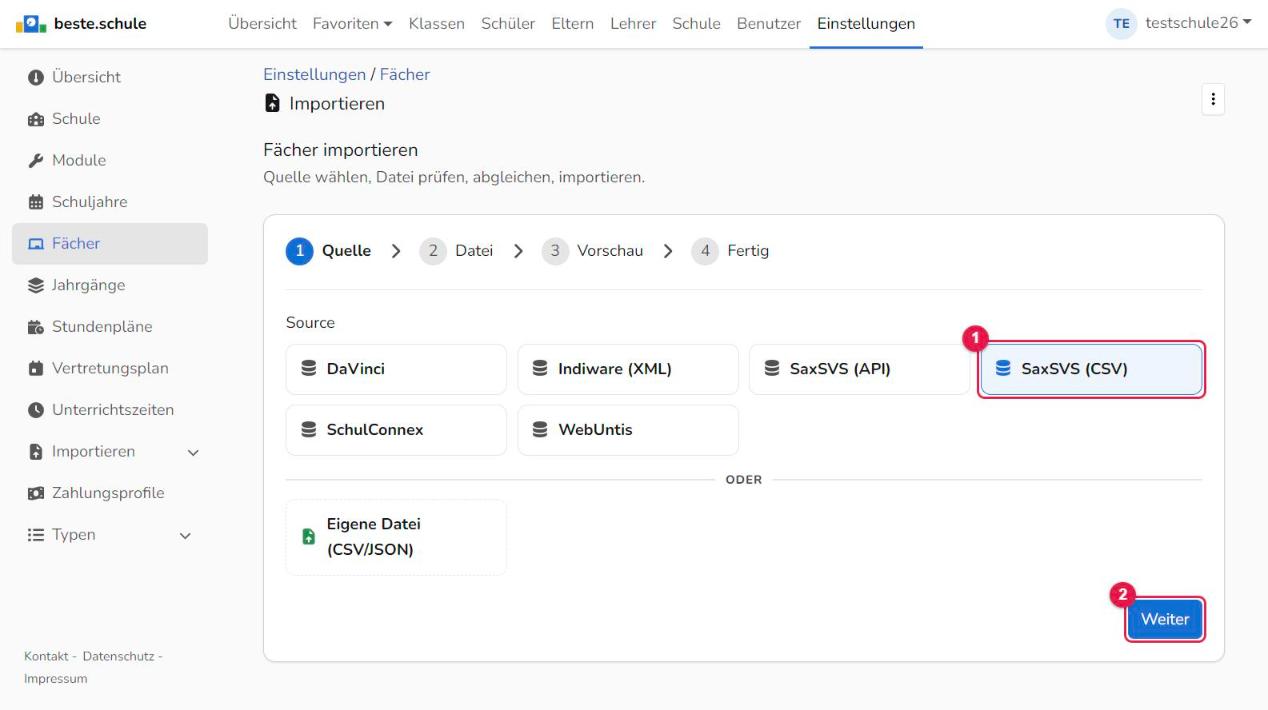This screenshot has width=1268, height=710.
Task: Click step 2 Datei in wizard
Action: point(457,251)
